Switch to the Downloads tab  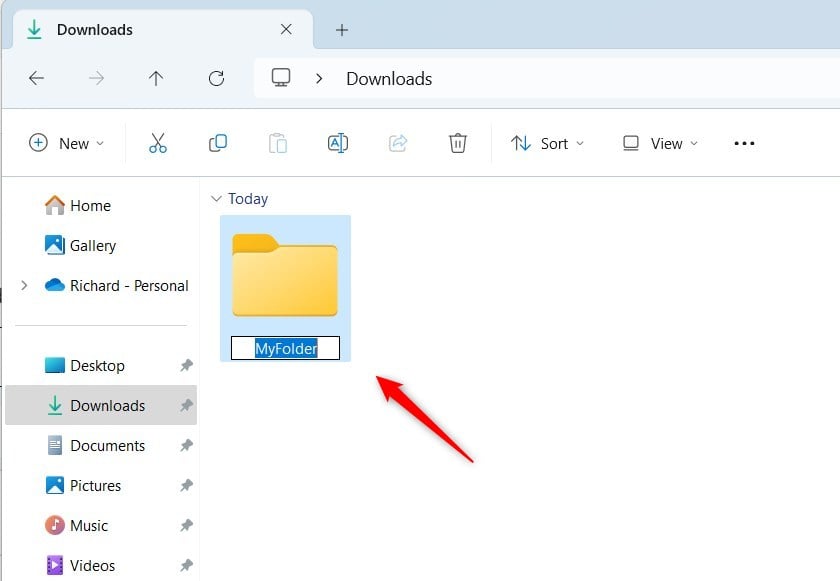95,30
